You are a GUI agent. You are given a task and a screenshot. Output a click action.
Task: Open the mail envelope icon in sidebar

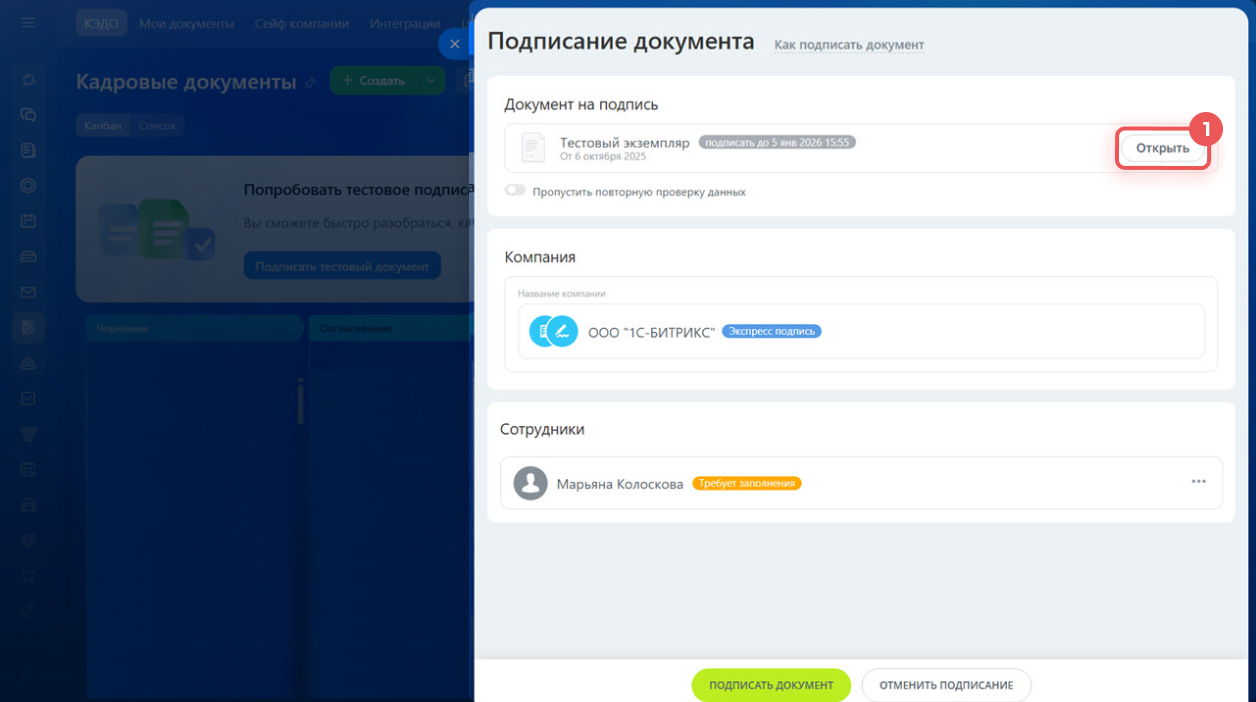click(29, 292)
